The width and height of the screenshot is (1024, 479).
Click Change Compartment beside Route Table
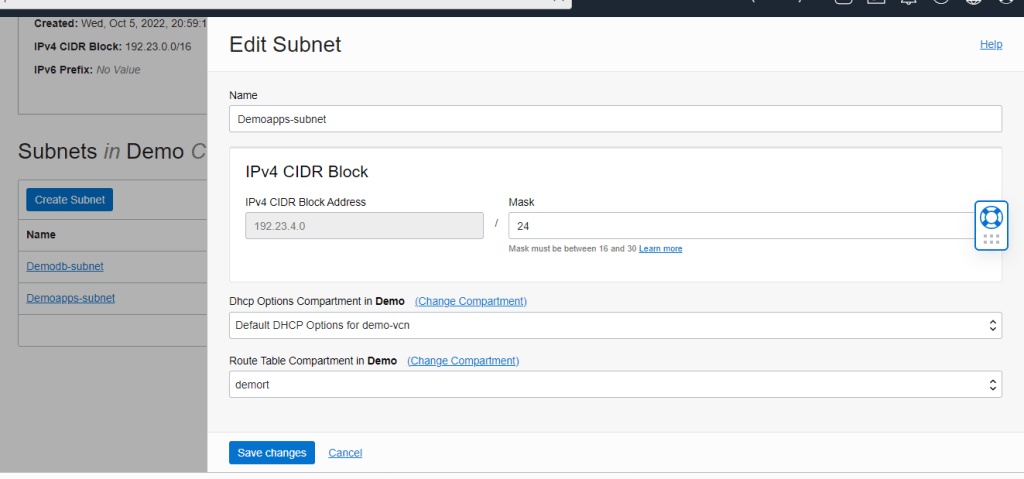(463, 360)
